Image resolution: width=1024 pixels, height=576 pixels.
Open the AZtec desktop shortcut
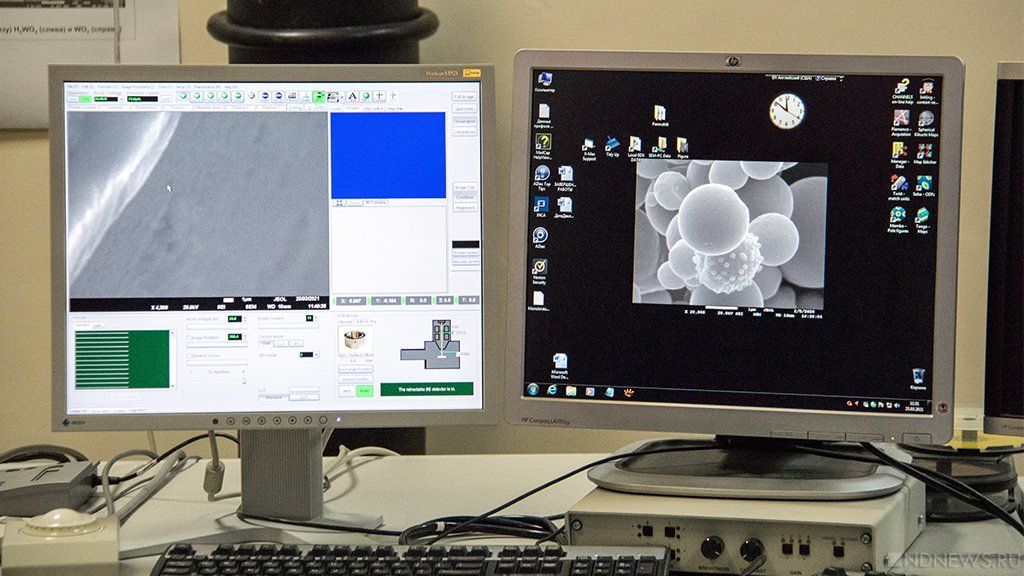540,238
